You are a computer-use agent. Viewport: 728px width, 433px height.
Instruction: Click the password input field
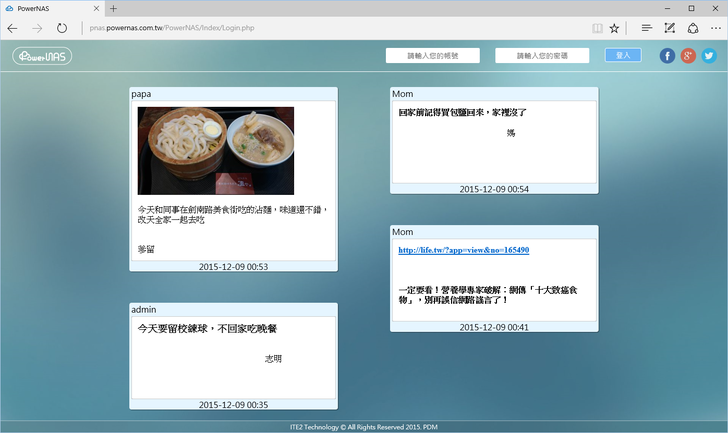[541, 56]
